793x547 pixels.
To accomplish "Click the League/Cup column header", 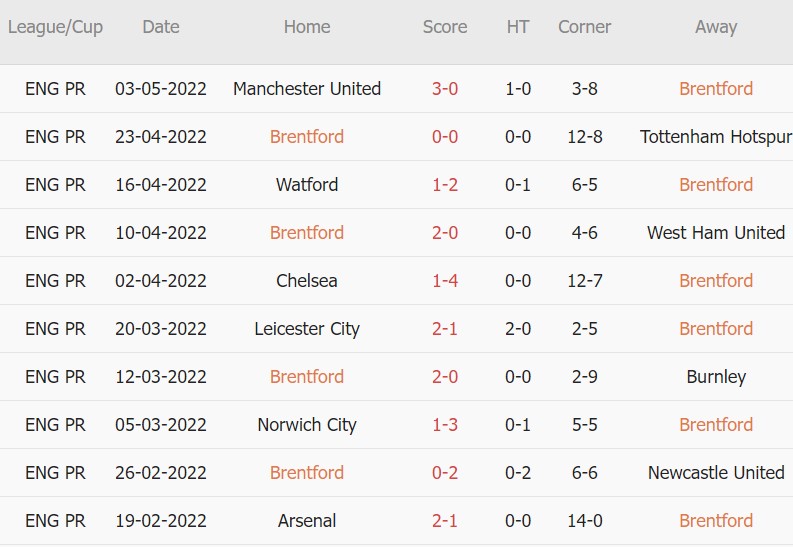I will coord(55,28).
